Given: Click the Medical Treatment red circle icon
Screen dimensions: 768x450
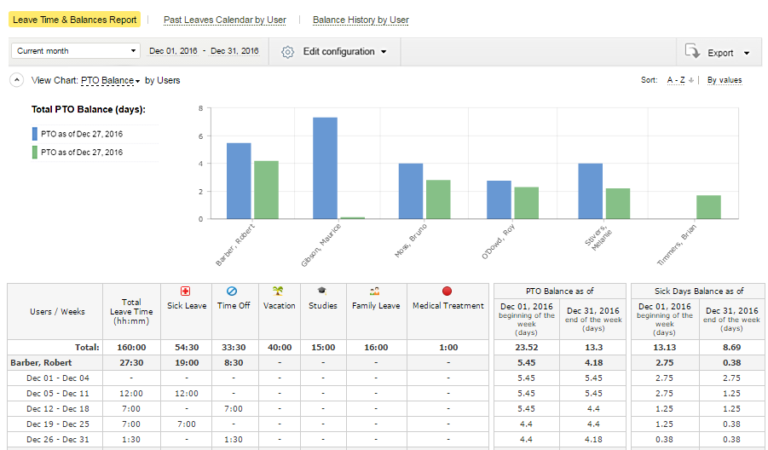Looking at the screenshot, I should [x=447, y=290].
